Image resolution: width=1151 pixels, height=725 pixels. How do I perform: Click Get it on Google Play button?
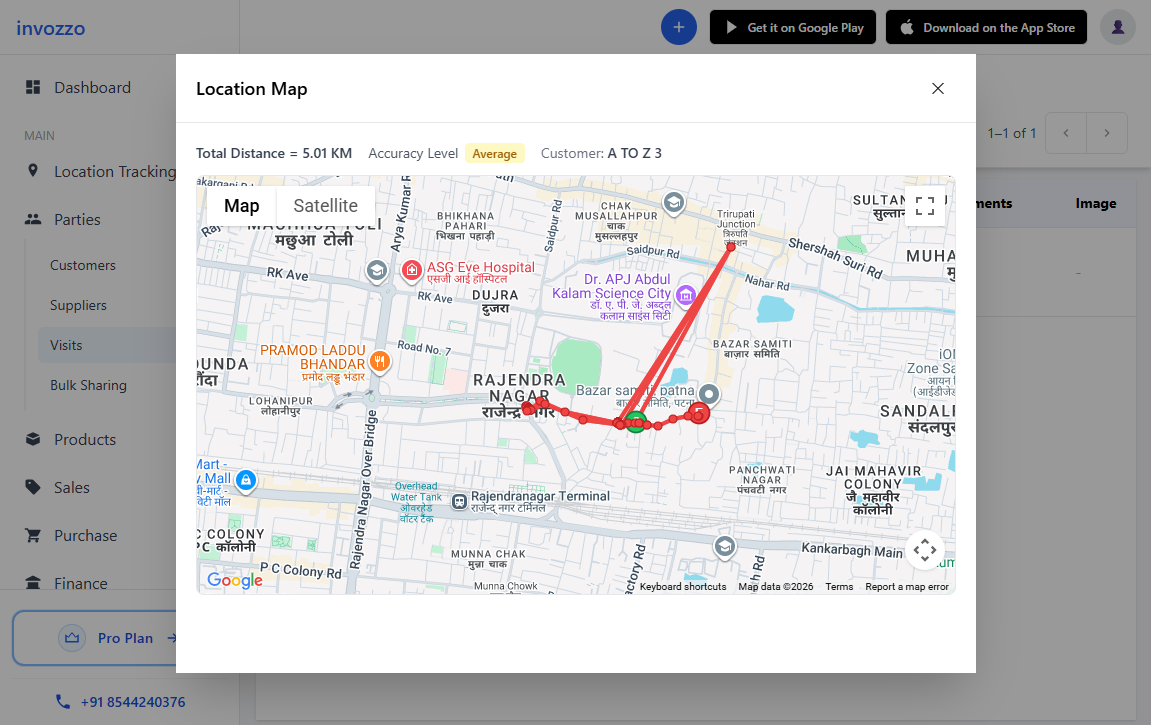tap(793, 28)
